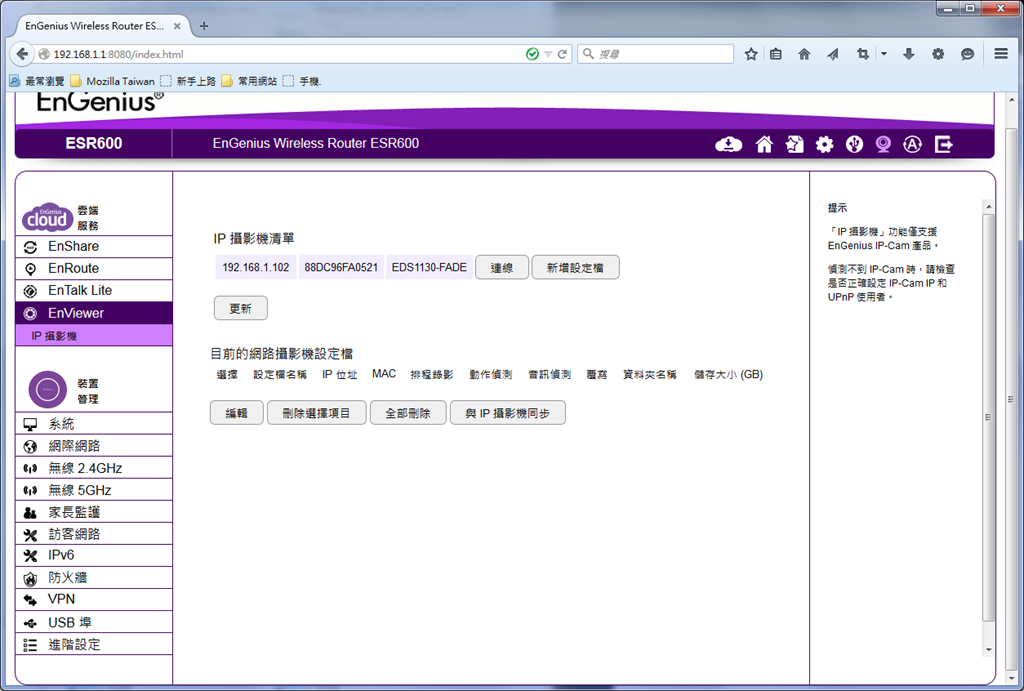Click the paper plane send icon
Image resolution: width=1024 pixels, height=691 pixels.
tap(833, 54)
